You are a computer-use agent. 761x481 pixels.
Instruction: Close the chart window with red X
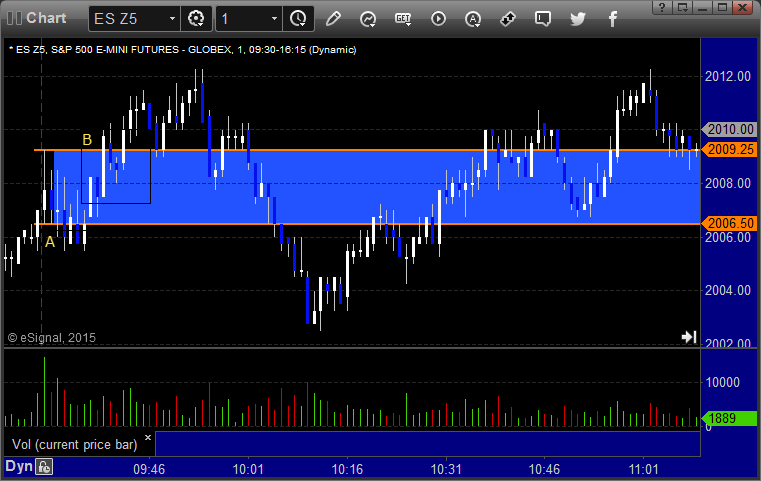(x=743, y=7)
